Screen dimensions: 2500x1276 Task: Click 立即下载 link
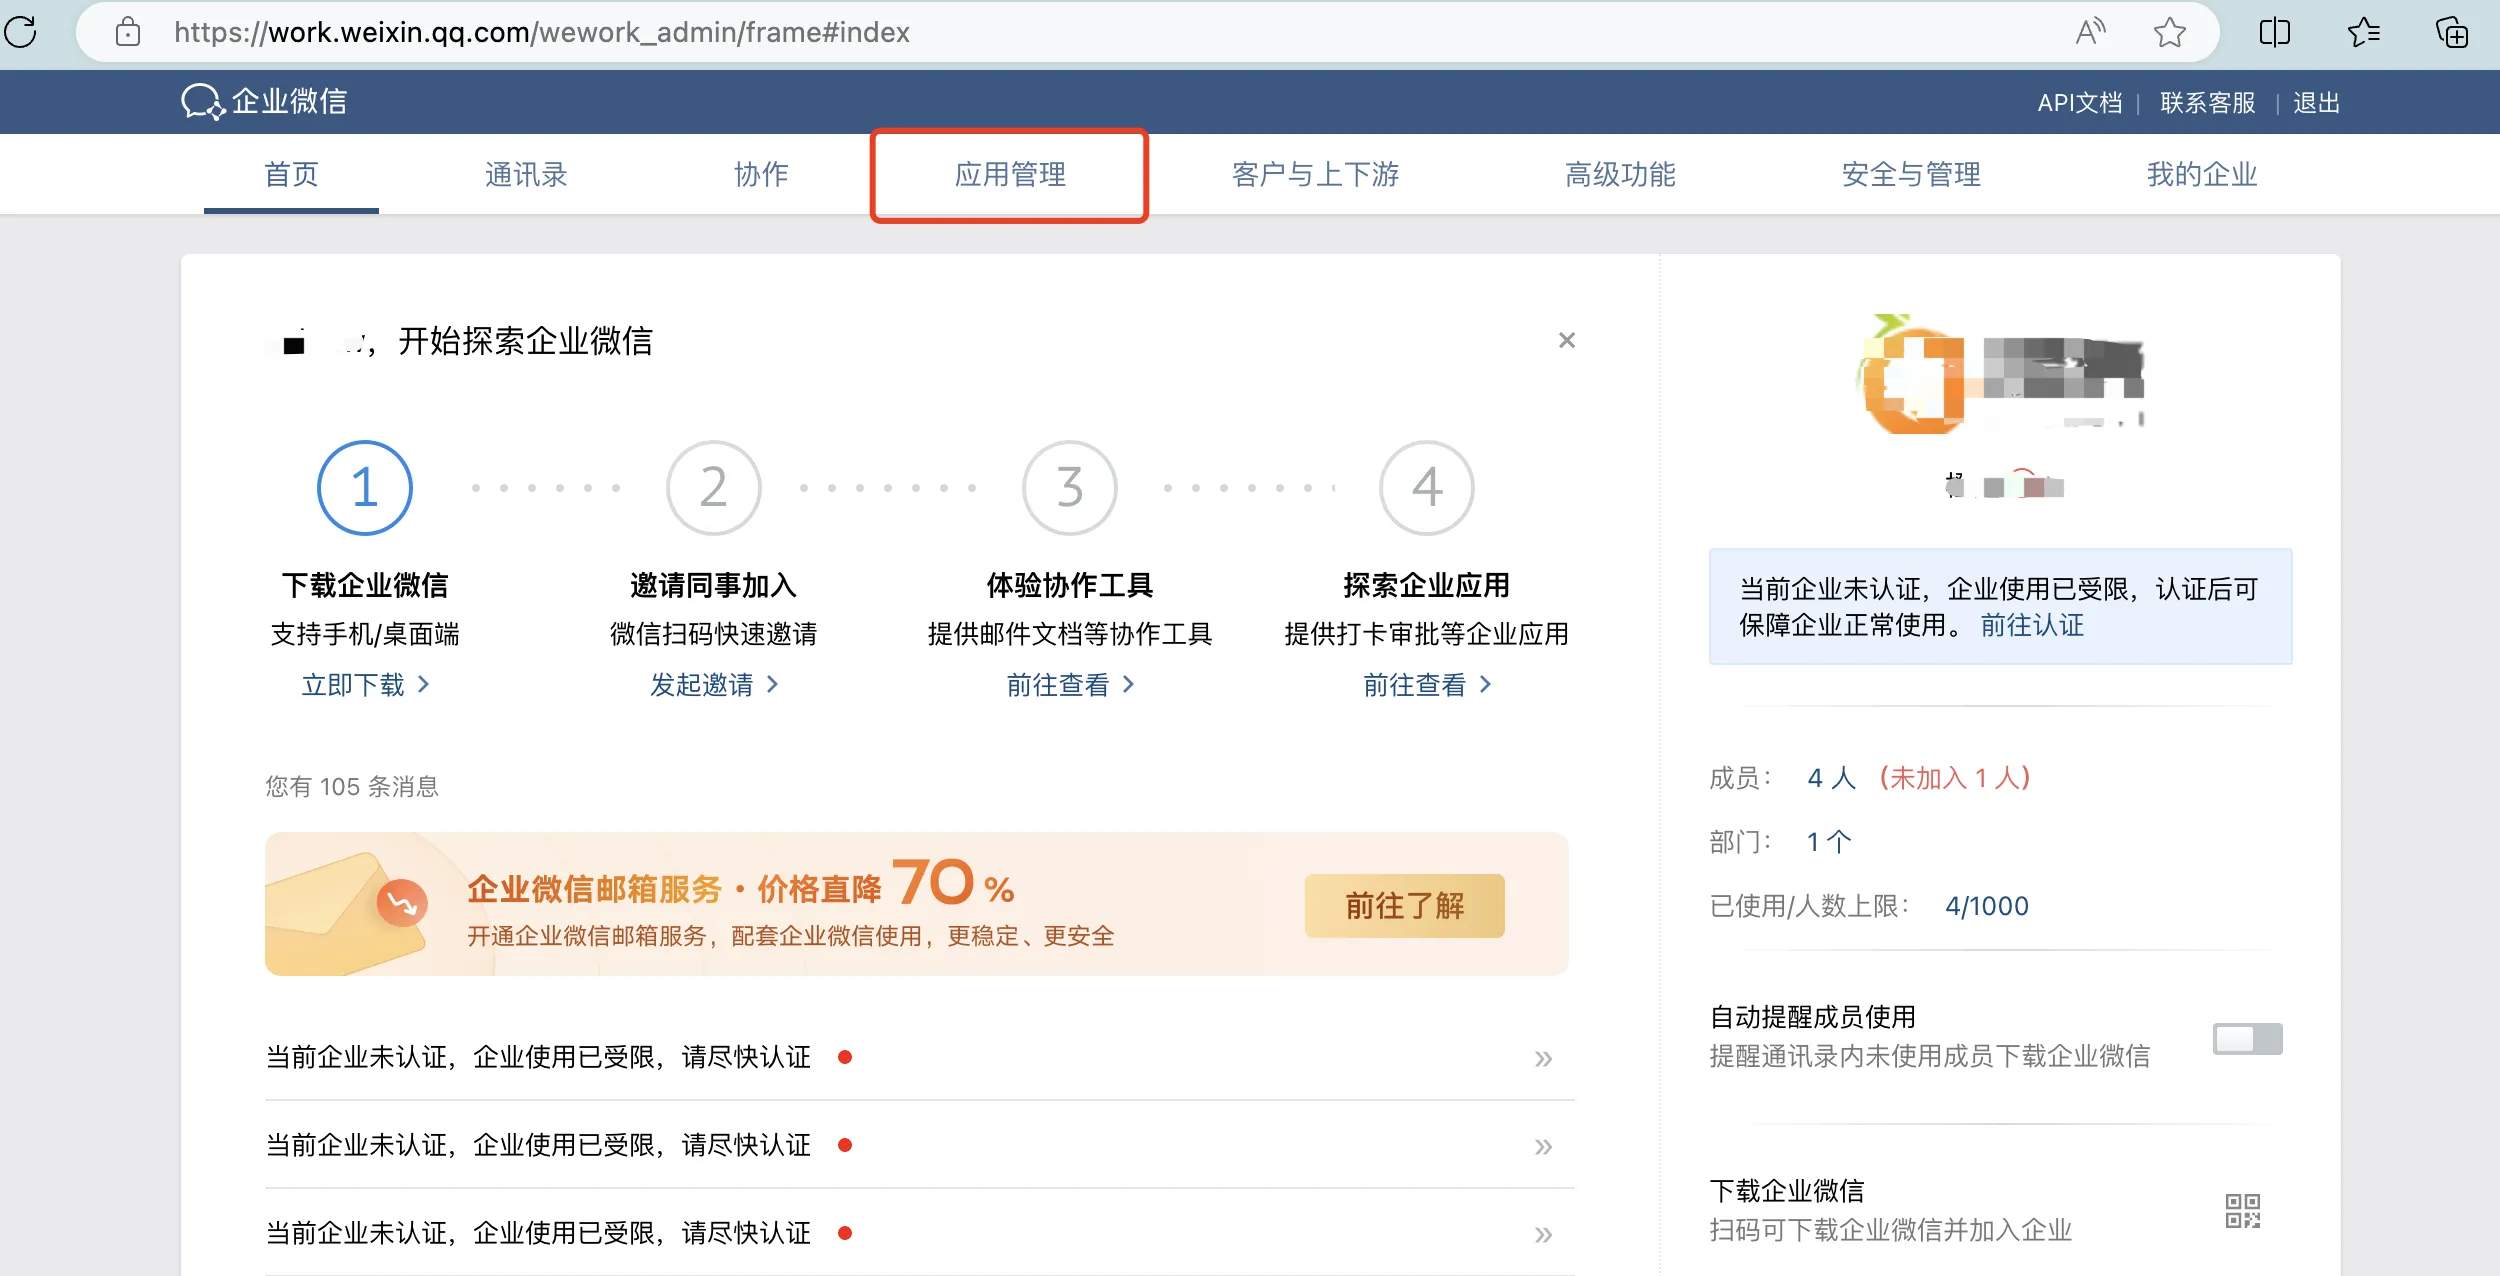(365, 685)
